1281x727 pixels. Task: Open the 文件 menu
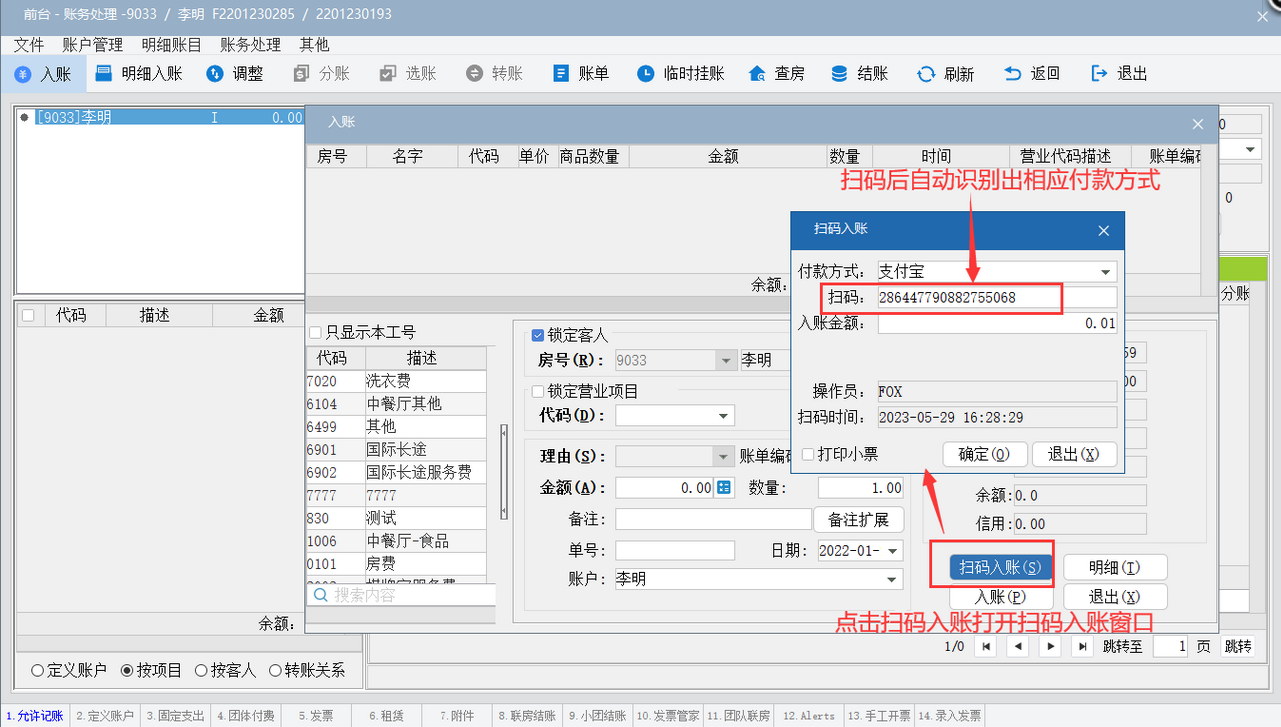(x=29, y=45)
